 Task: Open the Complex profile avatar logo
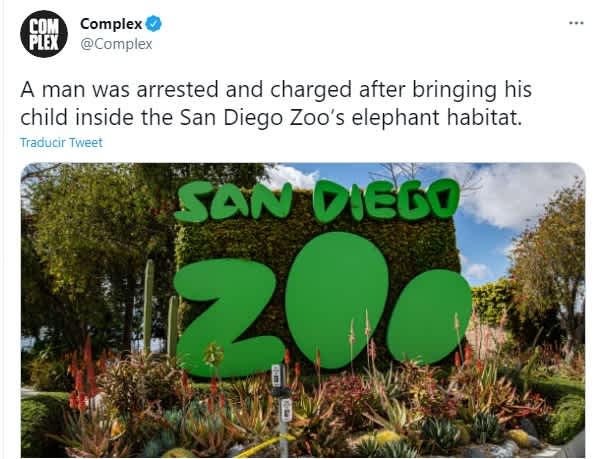pyautogui.click(x=44, y=34)
